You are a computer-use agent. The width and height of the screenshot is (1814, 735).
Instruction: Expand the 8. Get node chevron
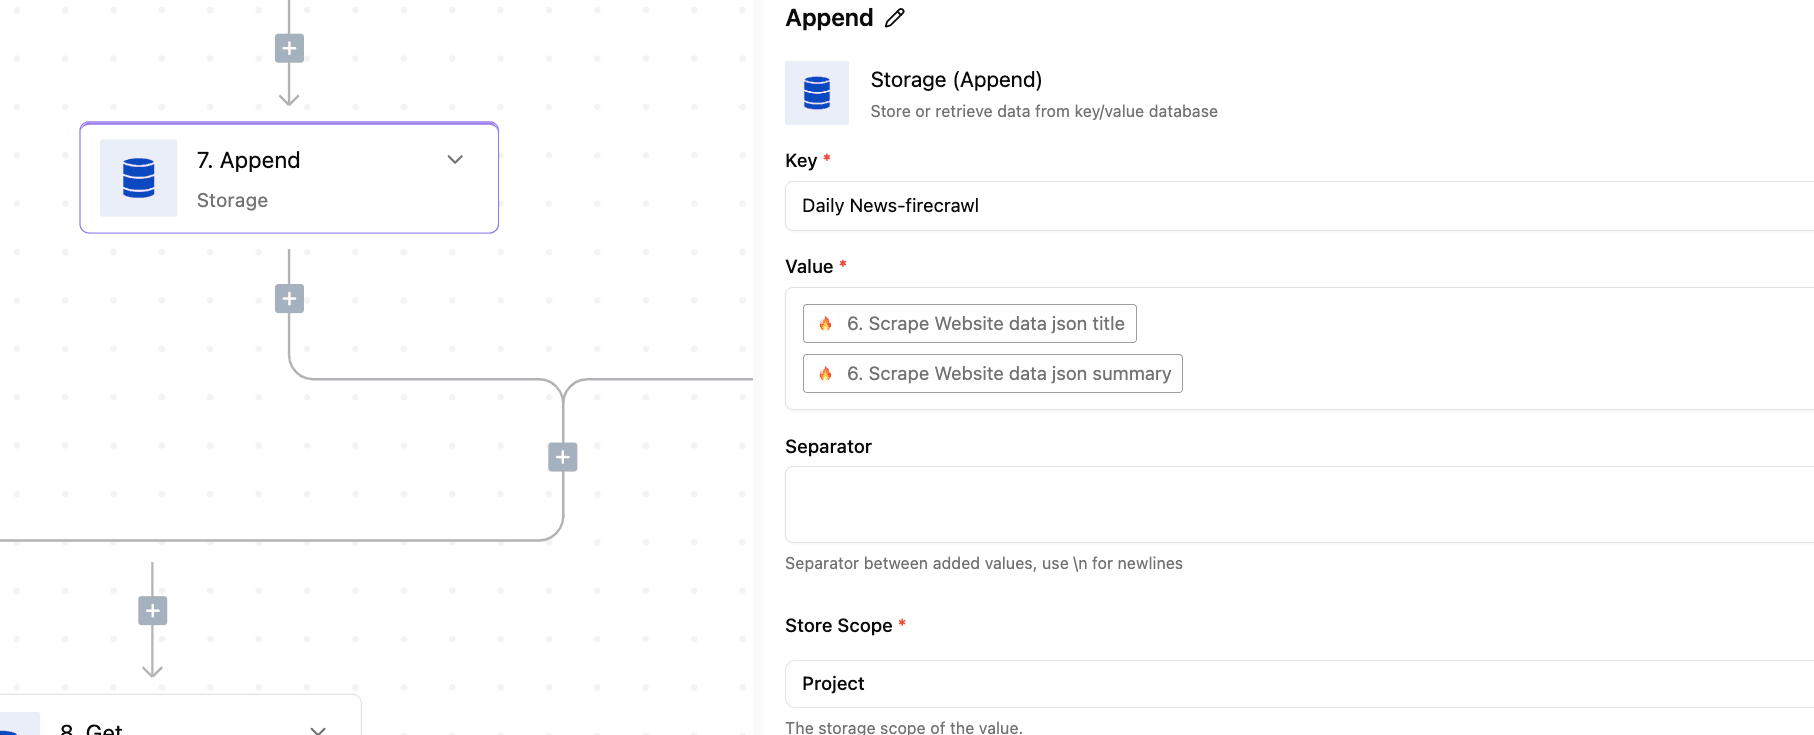pyautogui.click(x=318, y=730)
